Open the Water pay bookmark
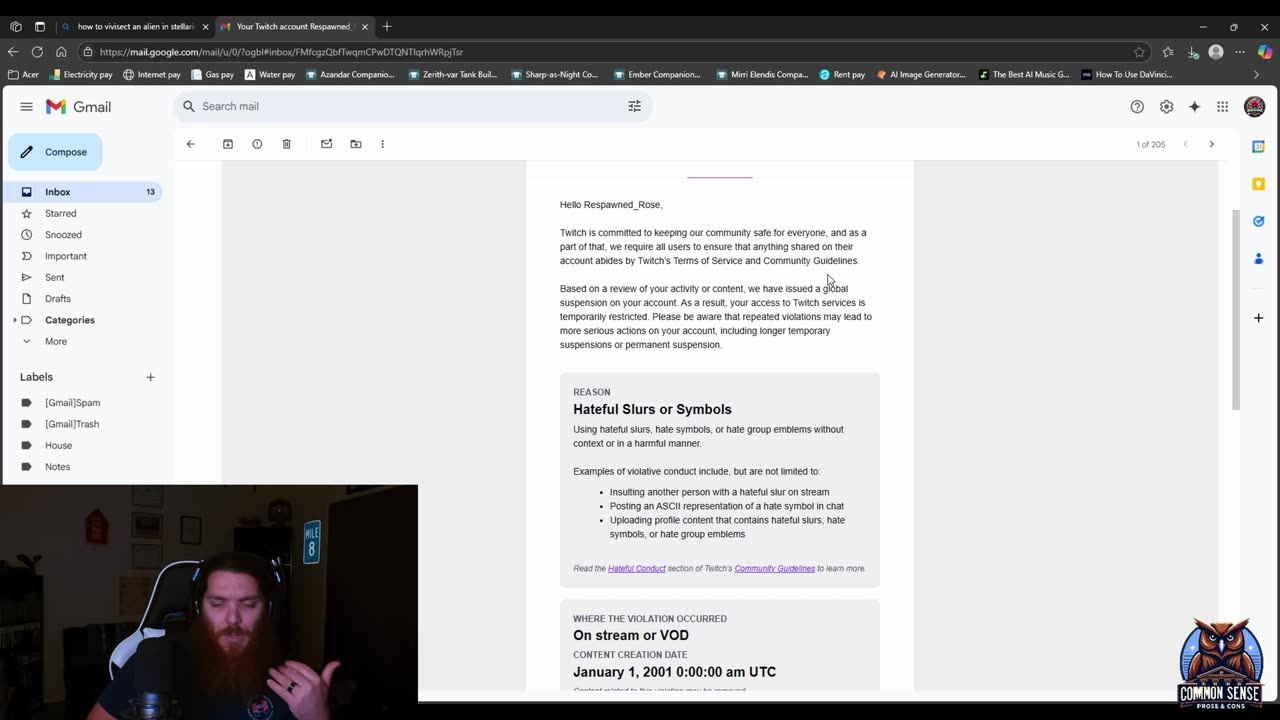The height and width of the screenshot is (720, 1280). [270, 74]
